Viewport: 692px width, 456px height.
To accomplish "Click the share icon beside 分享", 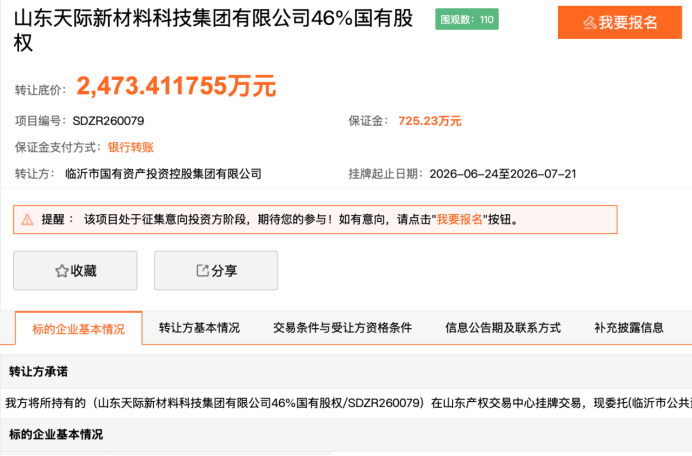I will pyautogui.click(x=202, y=271).
